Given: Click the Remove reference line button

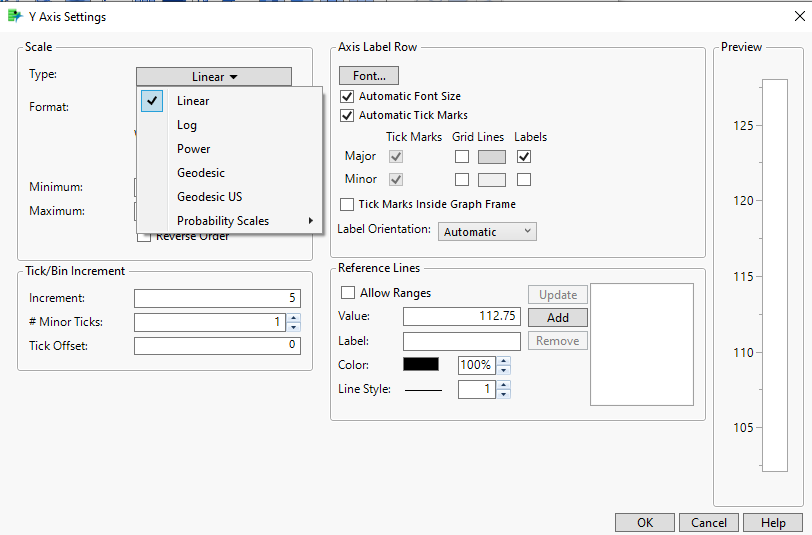Looking at the screenshot, I should tap(558, 341).
